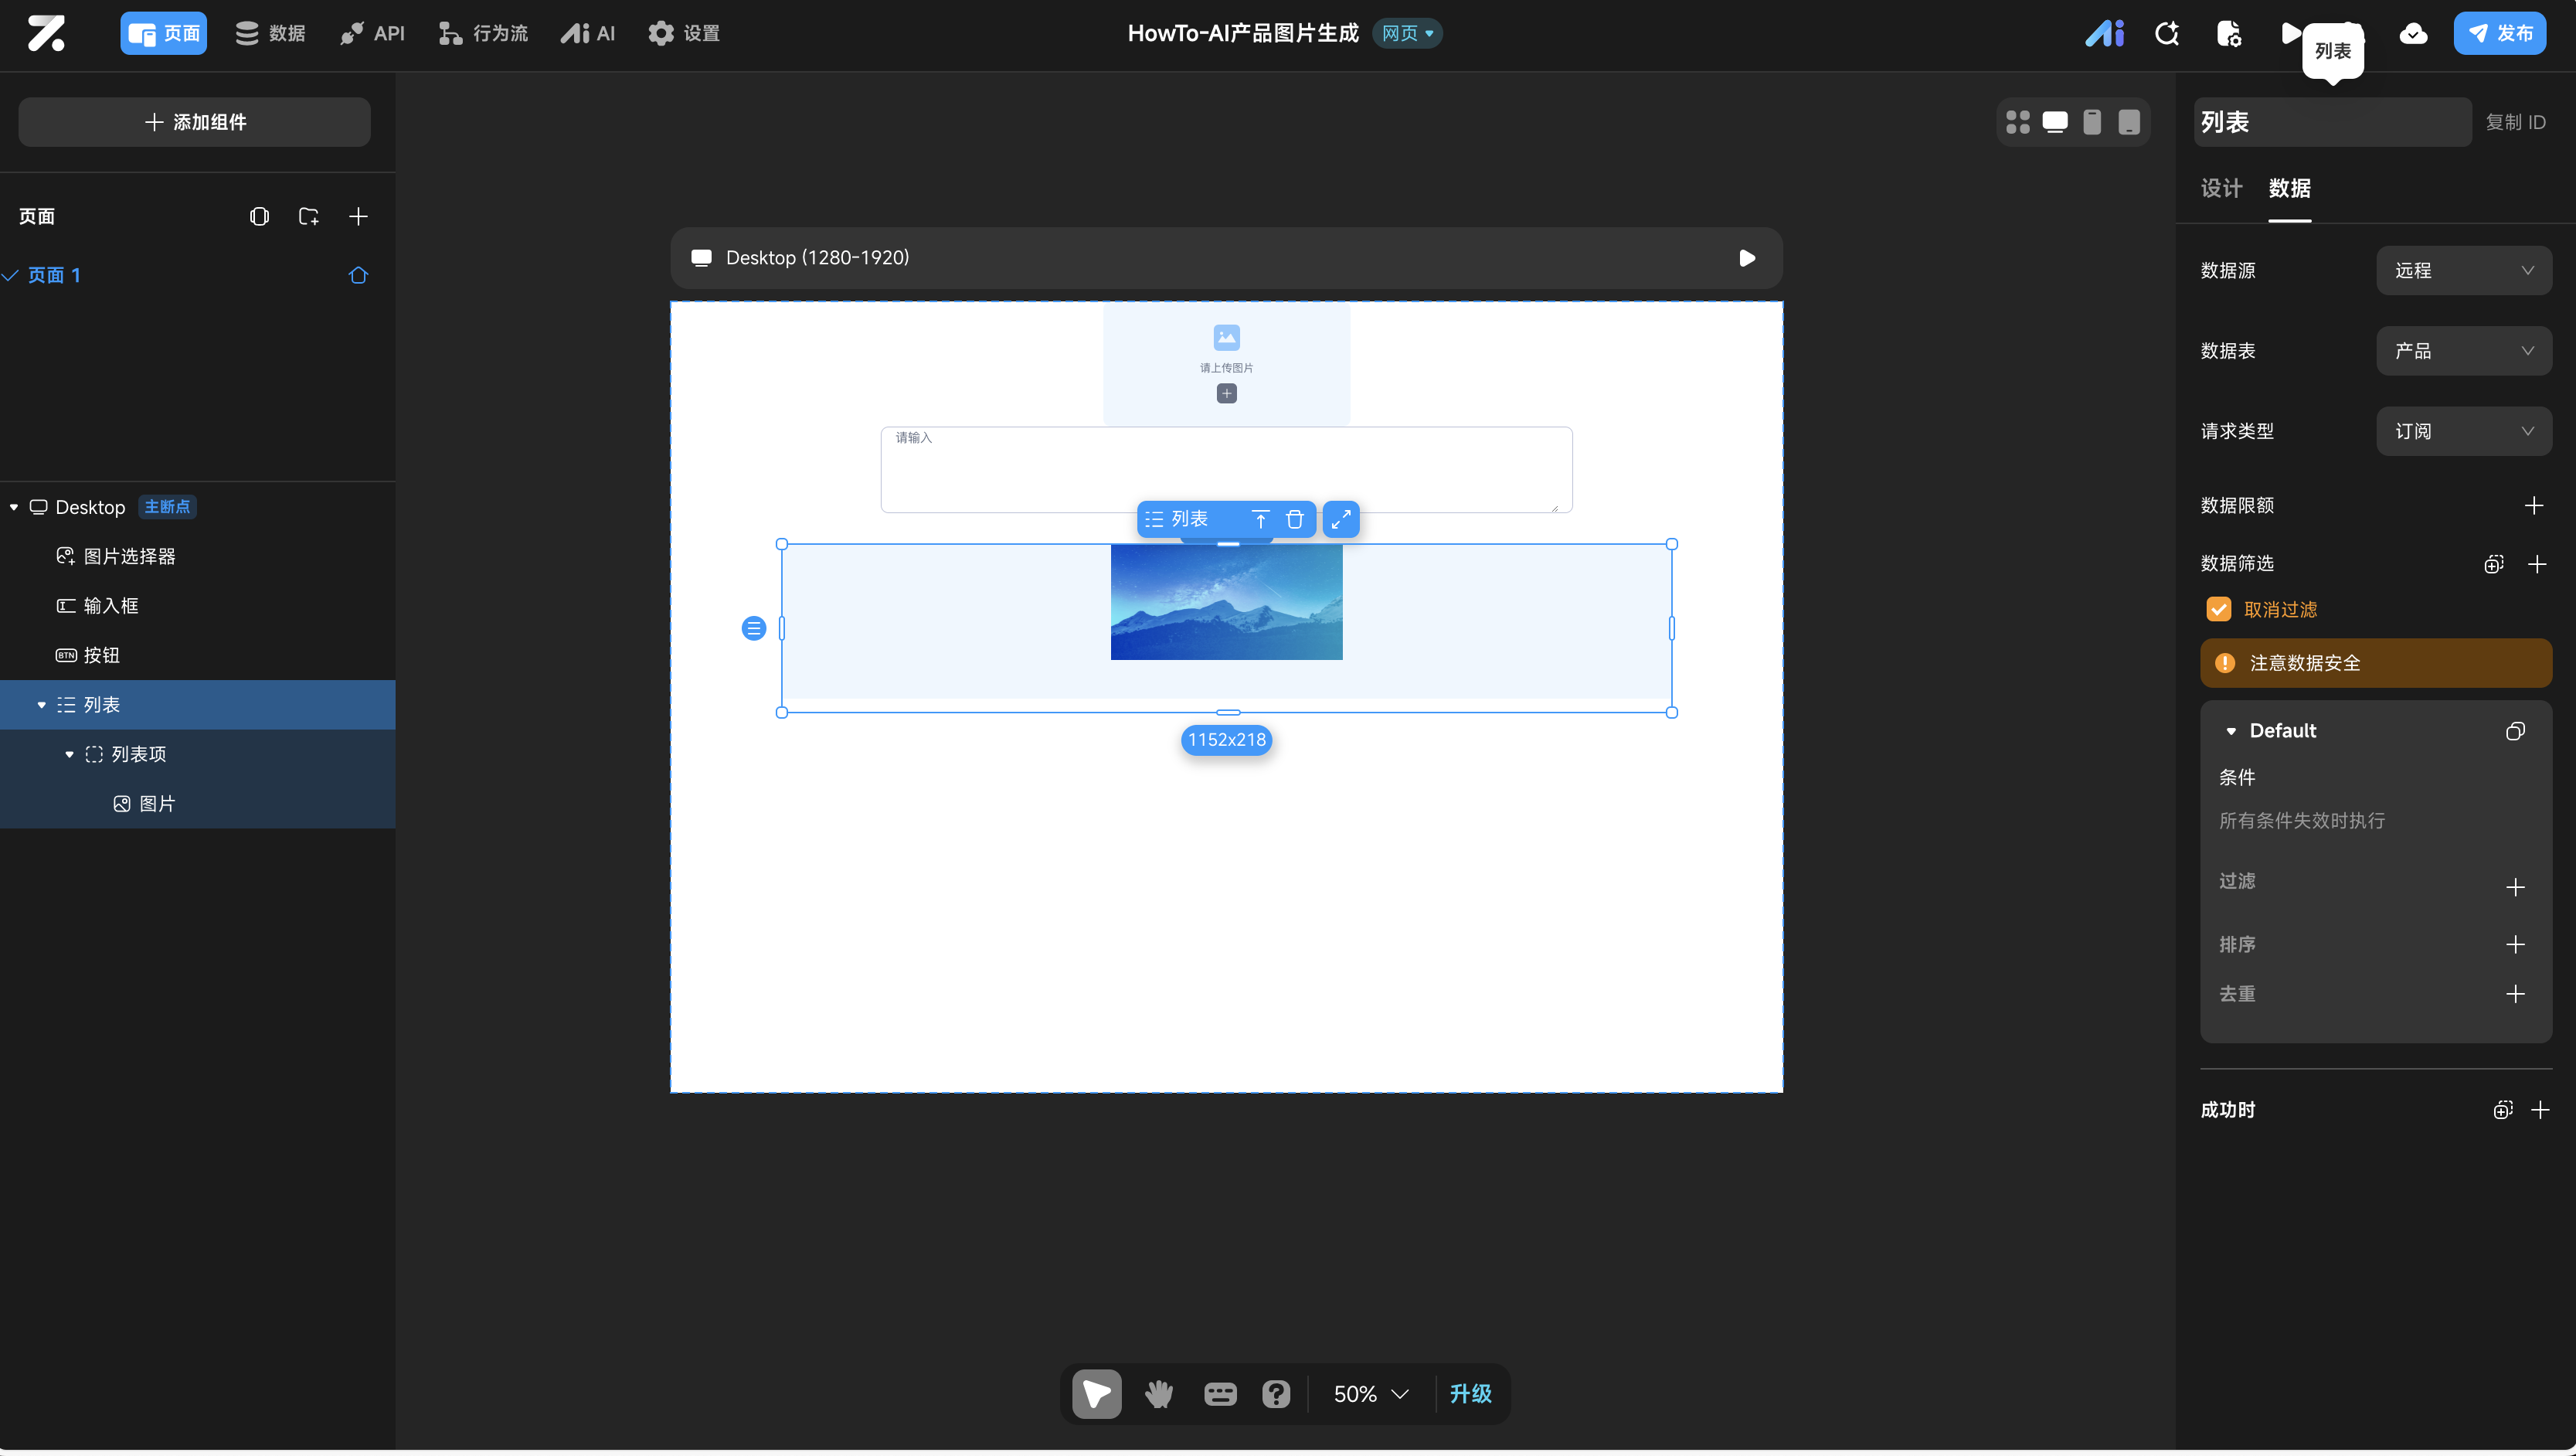This screenshot has height=1456, width=2576.
Task: Click the delete icon on list toolbar
Action: (1294, 519)
